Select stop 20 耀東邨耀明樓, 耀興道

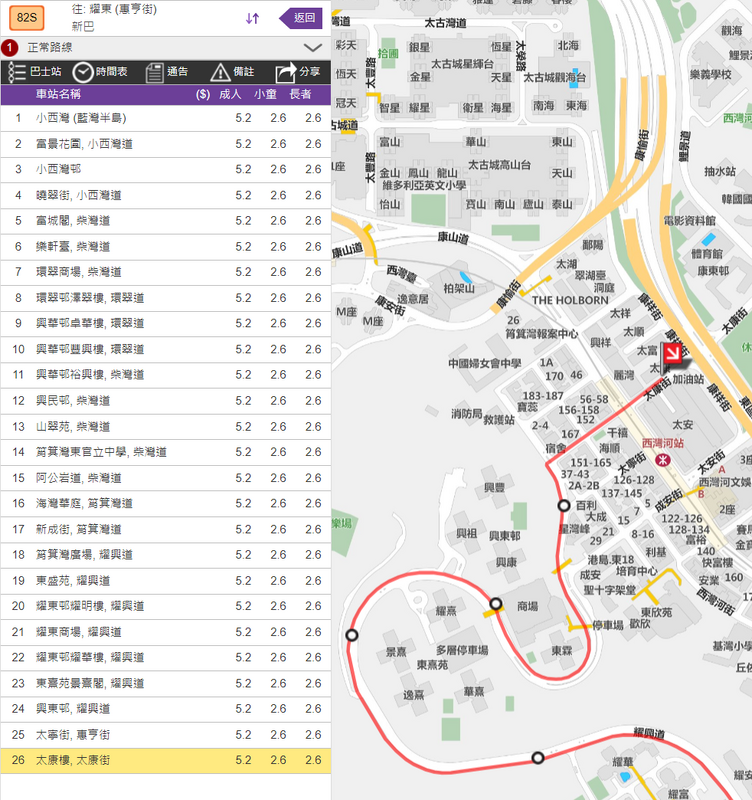point(166,607)
